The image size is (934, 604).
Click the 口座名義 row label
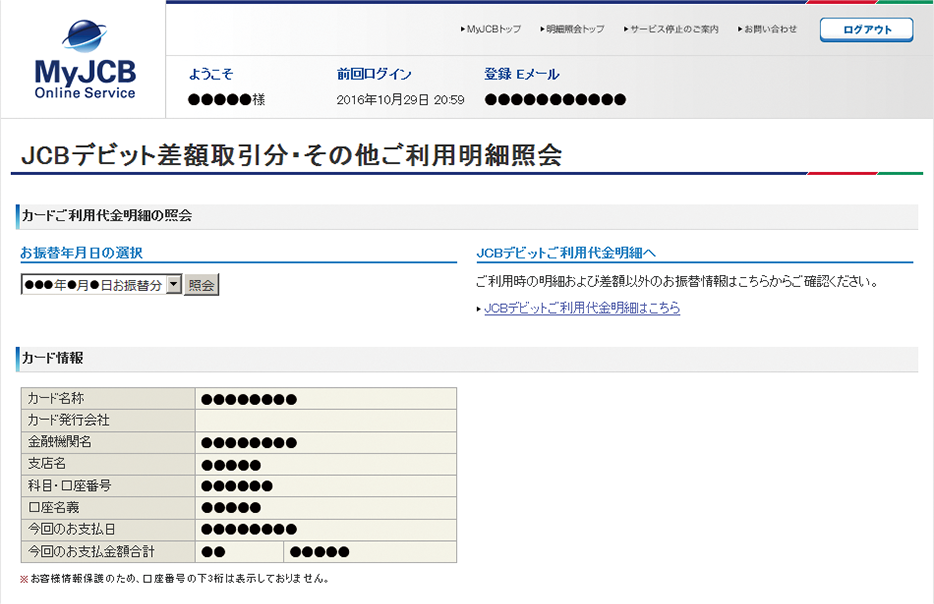click(108, 508)
